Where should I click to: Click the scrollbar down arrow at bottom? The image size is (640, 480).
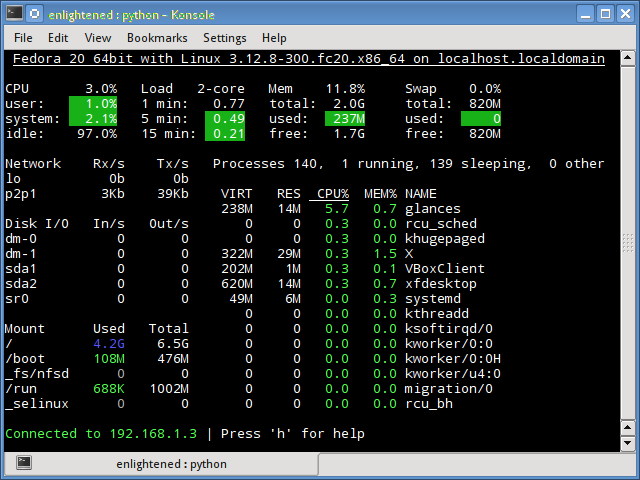(x=627, y=443)
